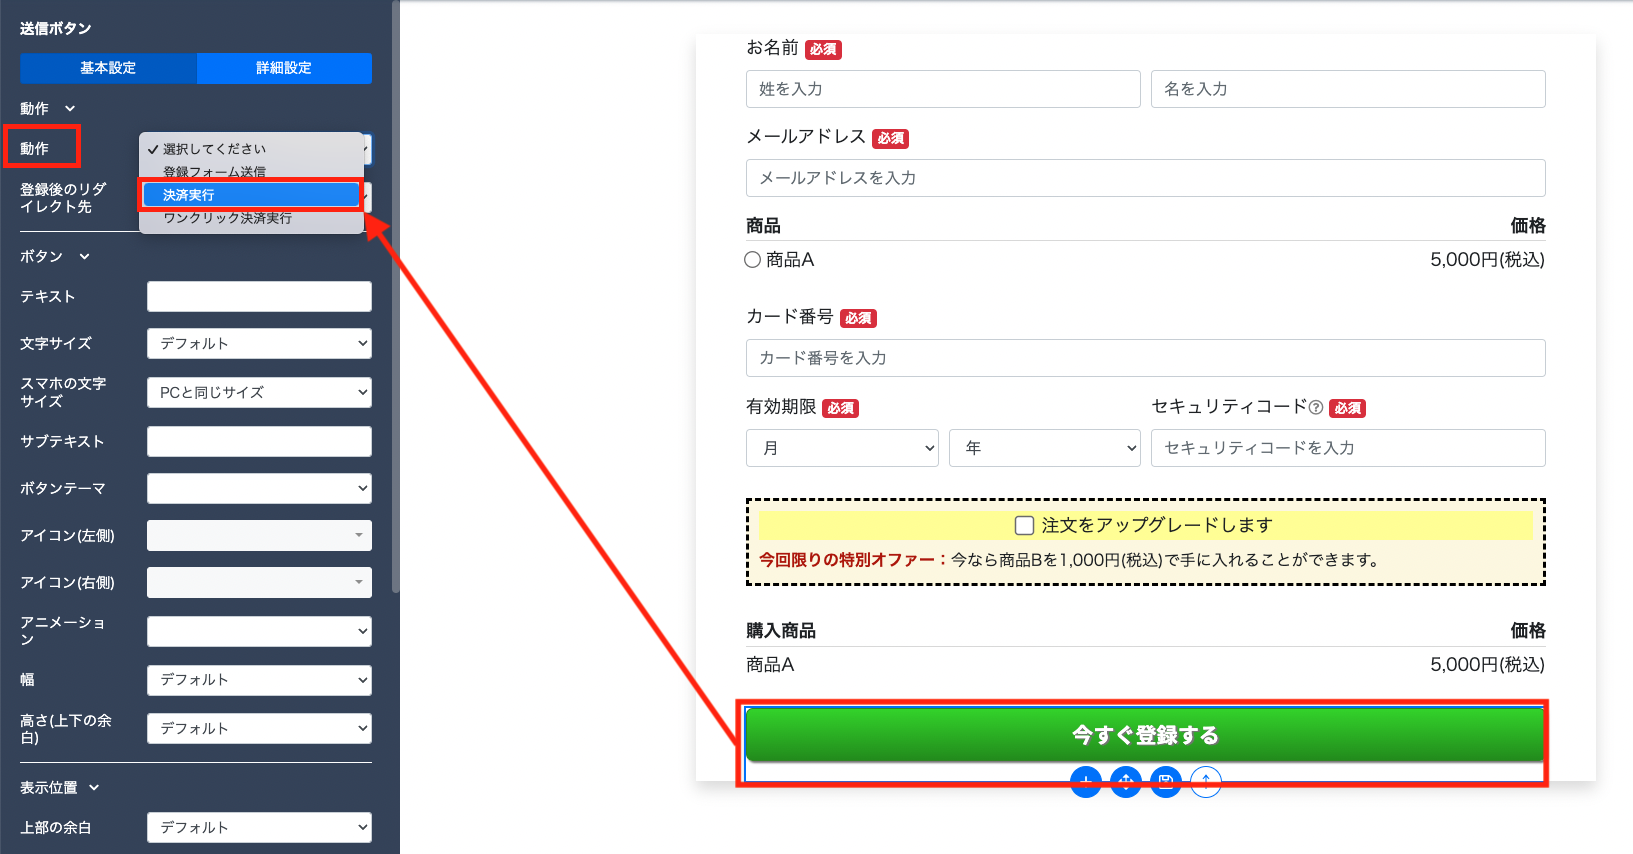This screenshot has height=854, width=1633.
Task: Click the outlined up-arrow circle icon
Action: pyautogui.click(x=1205, y=782)
